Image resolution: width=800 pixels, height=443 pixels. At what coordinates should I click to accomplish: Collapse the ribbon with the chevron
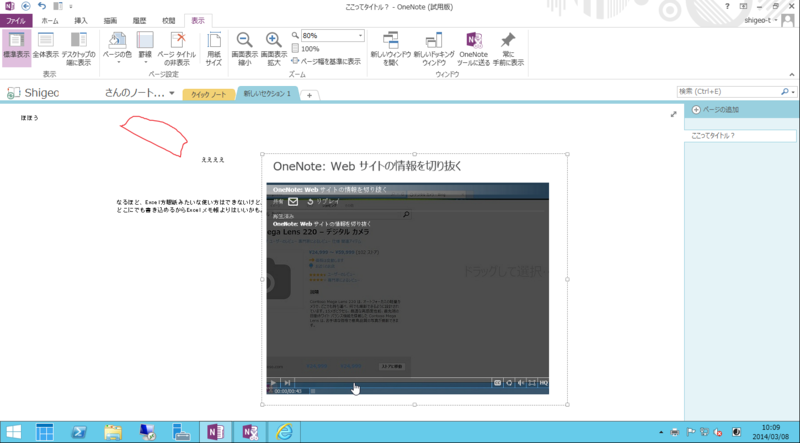792,75
